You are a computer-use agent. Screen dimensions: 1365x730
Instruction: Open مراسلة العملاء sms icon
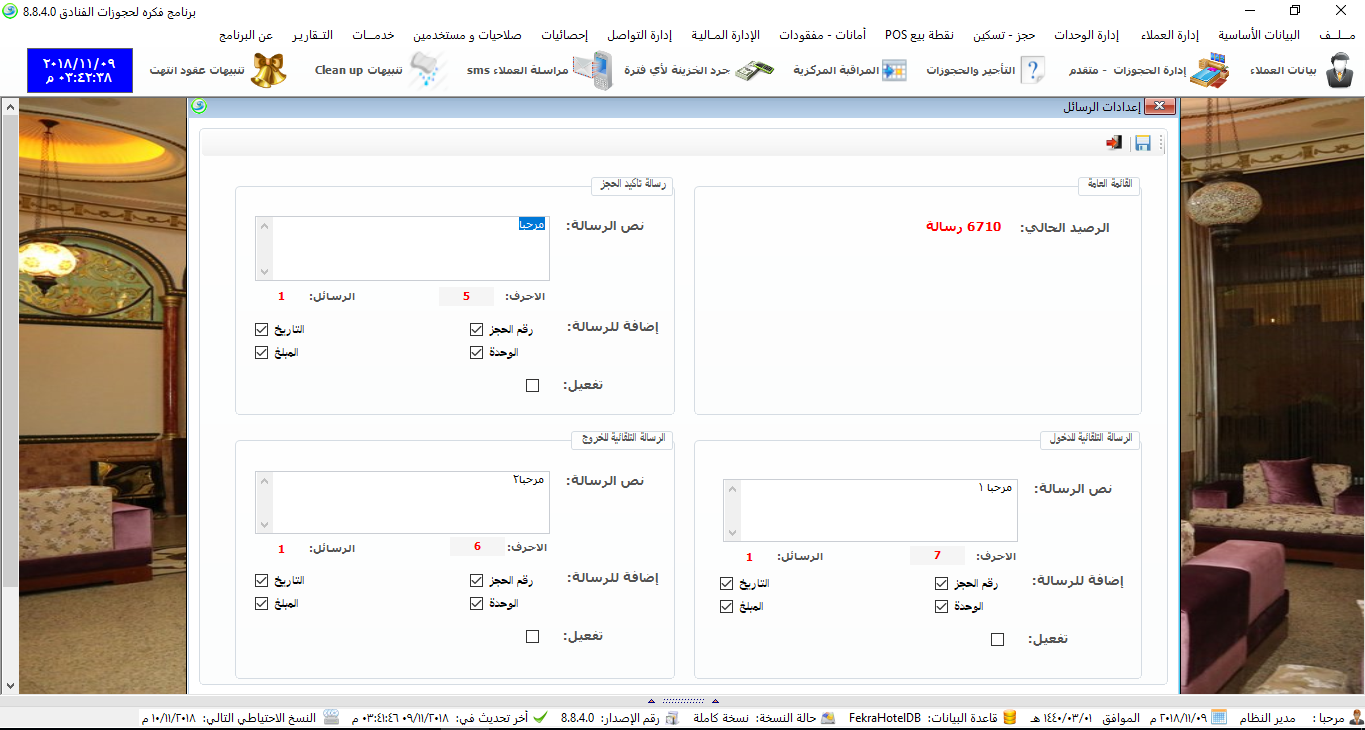pyautogui.click(x=598, y=71)
